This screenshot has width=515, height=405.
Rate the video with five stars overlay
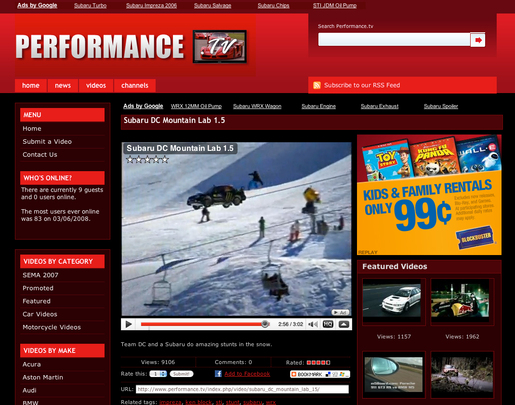tap(147, 160)
